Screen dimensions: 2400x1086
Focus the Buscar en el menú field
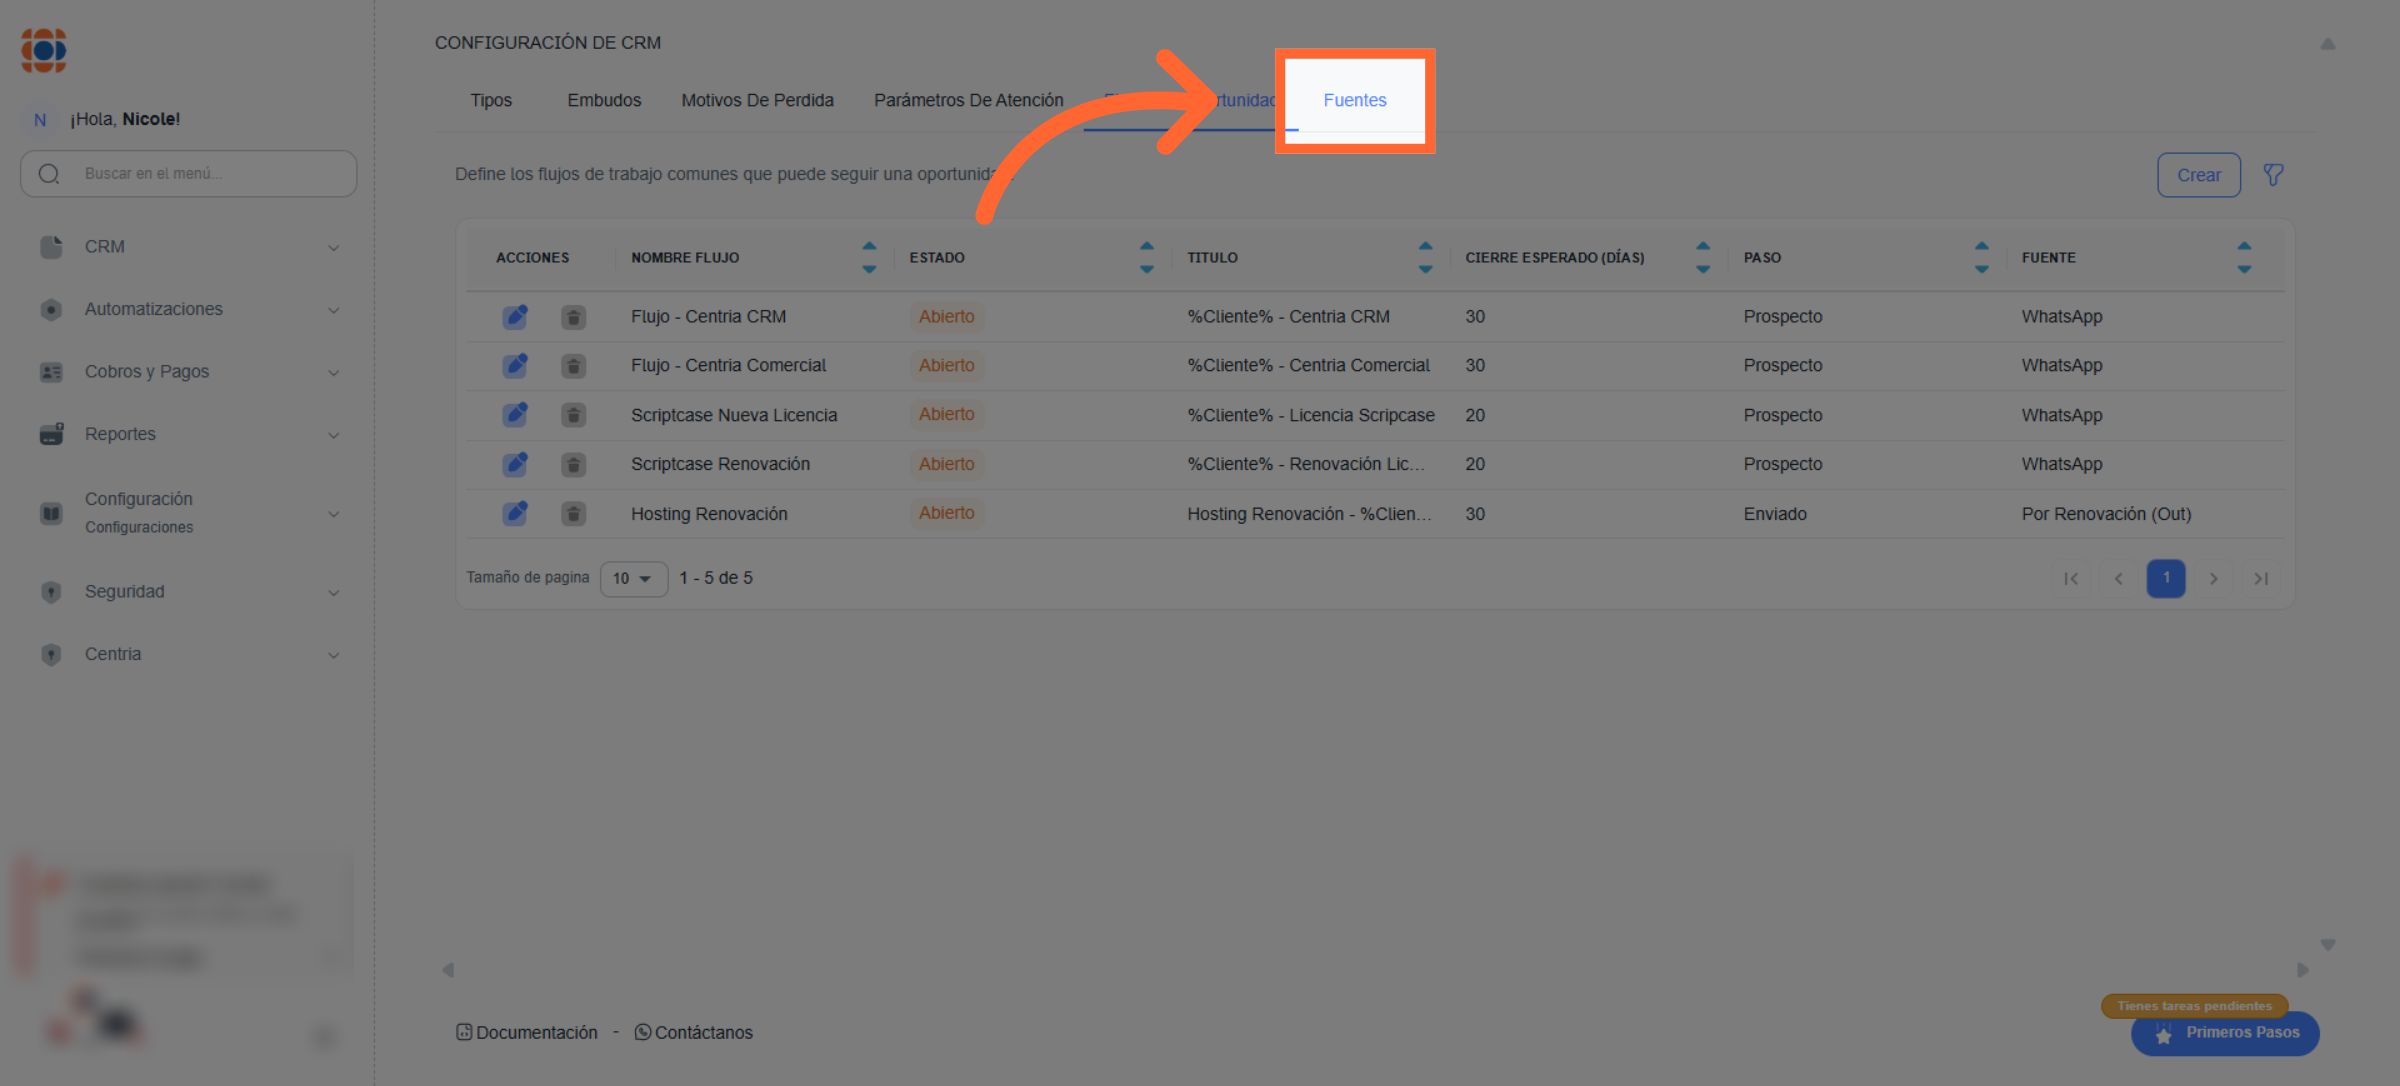[x=200, y=174]
